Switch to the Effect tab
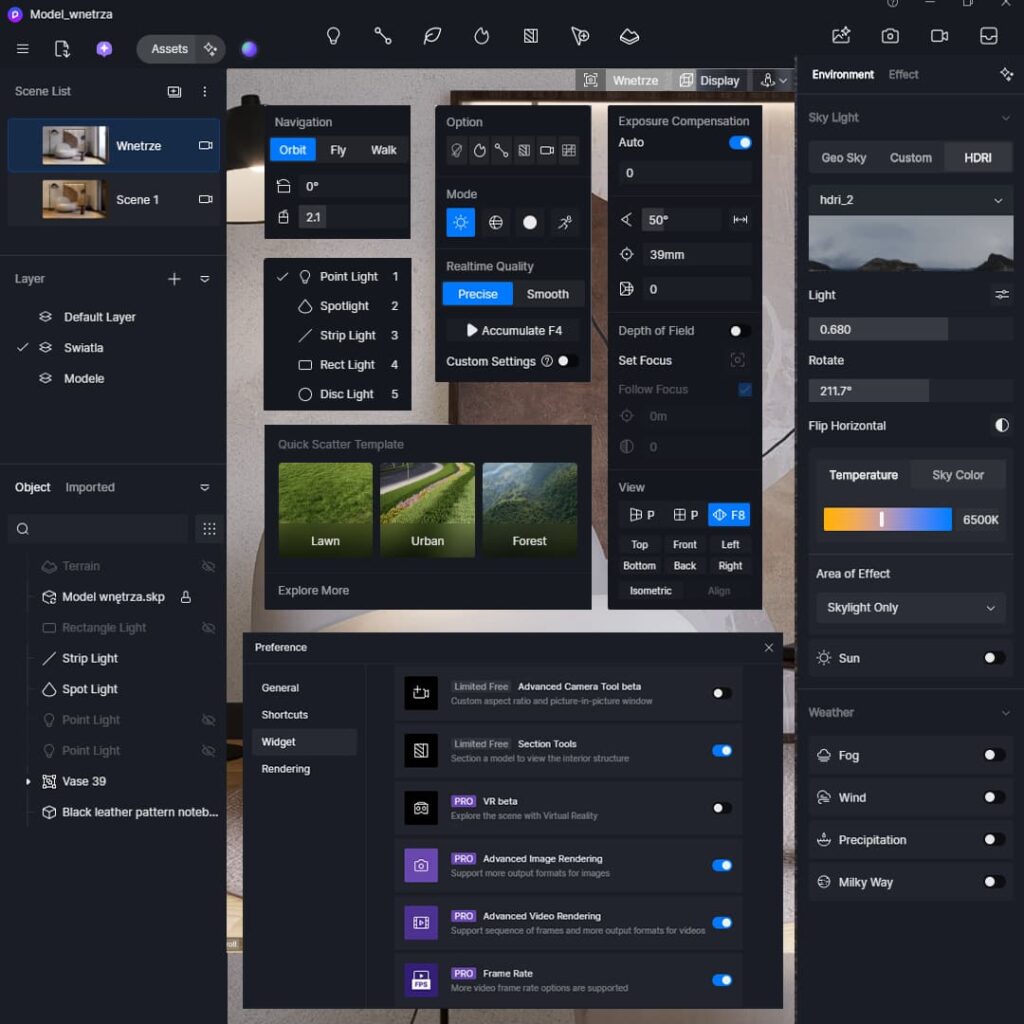 click(903, 74)
